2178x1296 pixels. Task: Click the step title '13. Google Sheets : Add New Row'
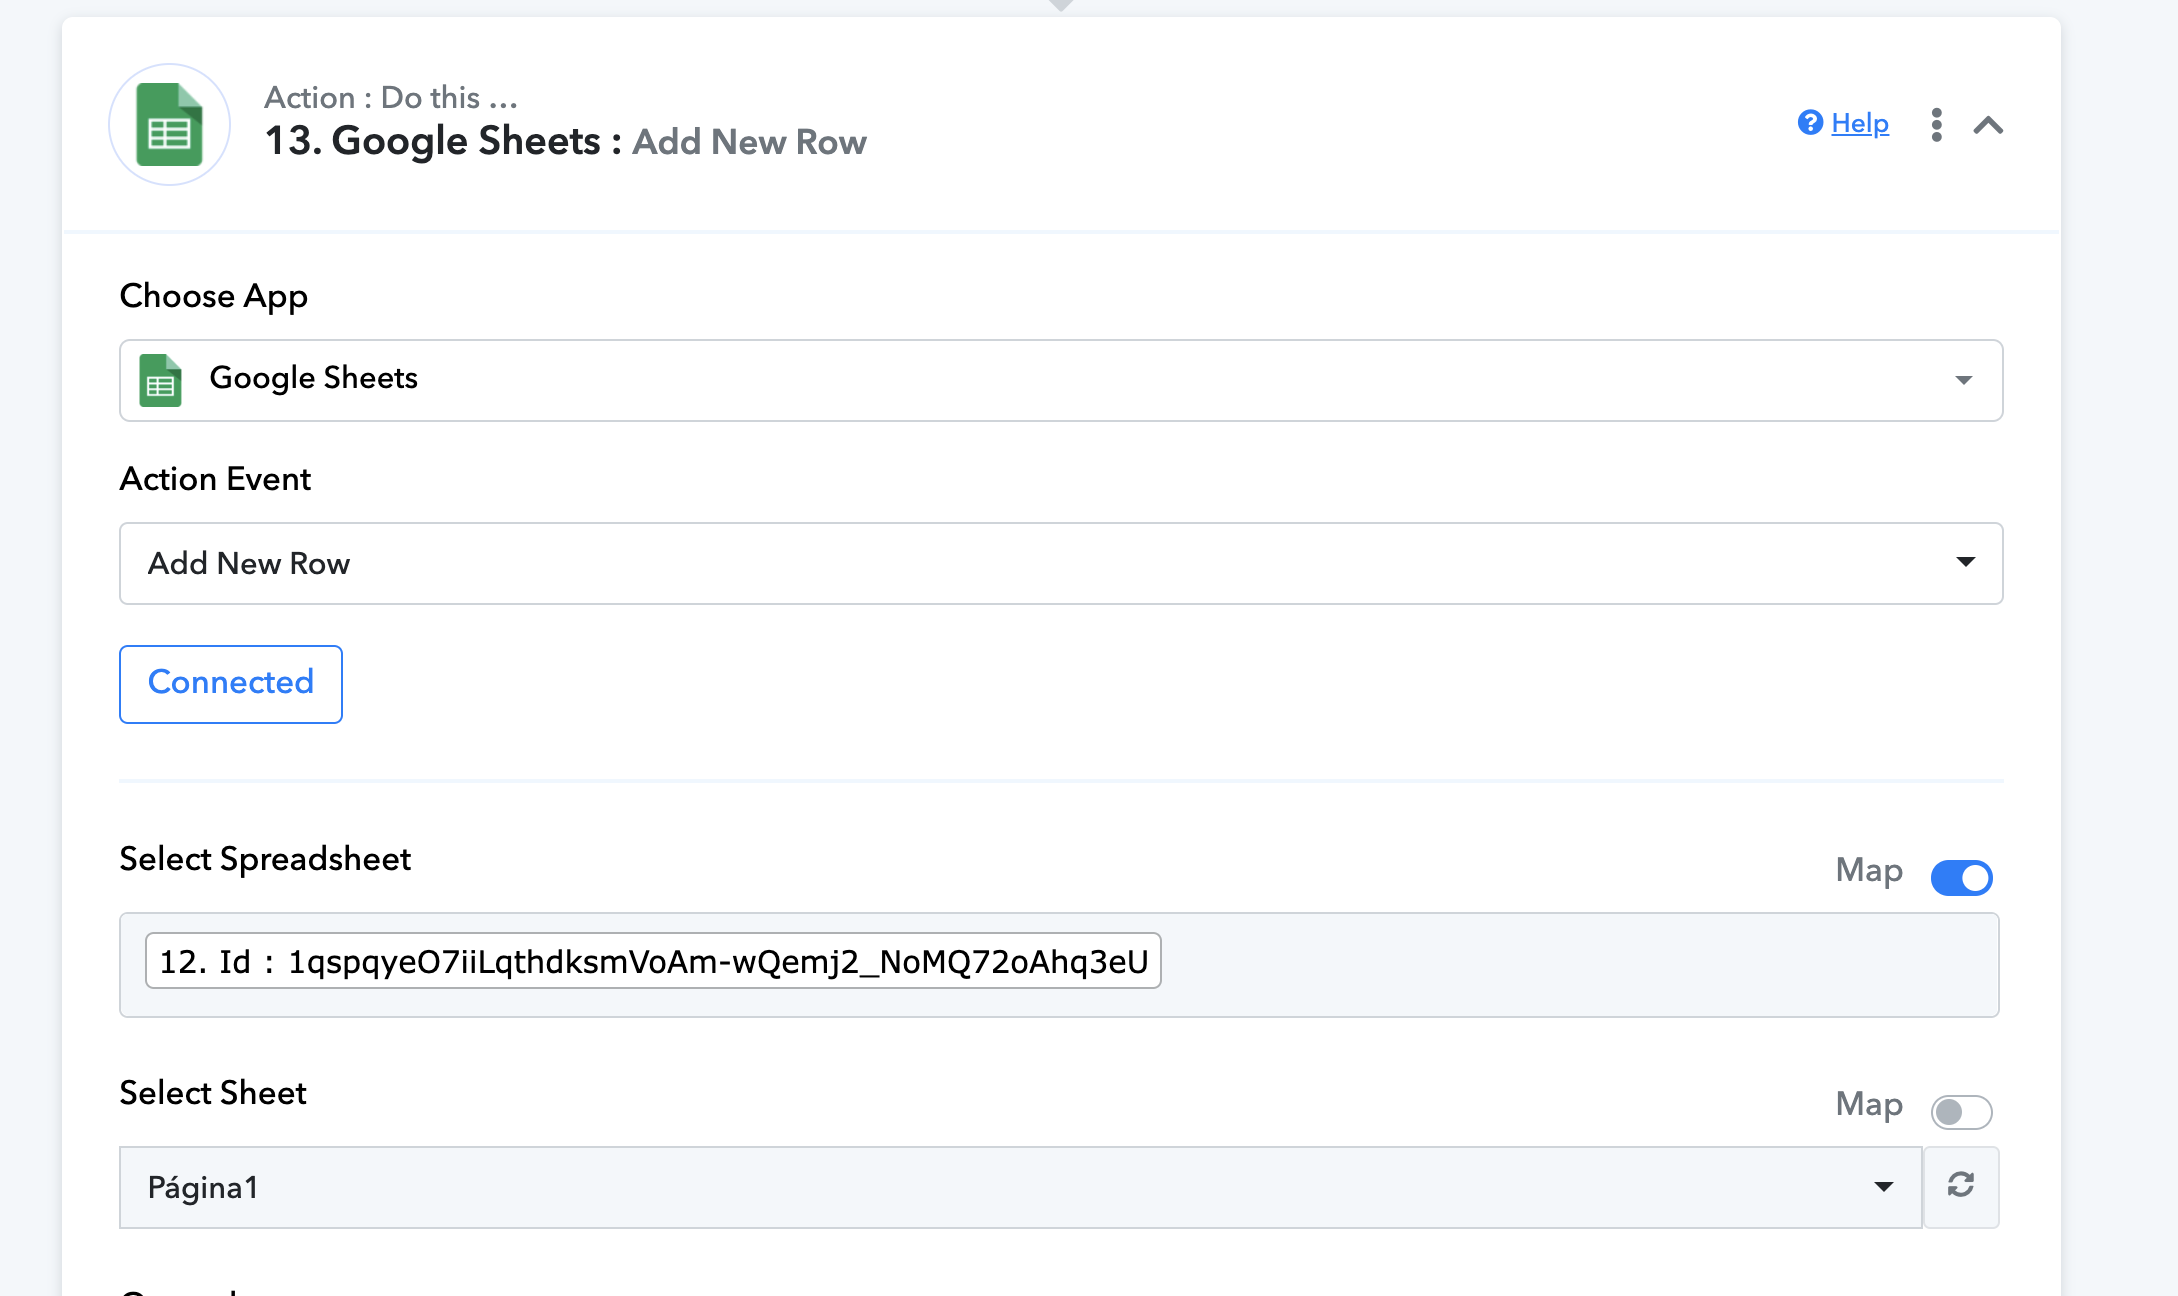click(566, 141)
